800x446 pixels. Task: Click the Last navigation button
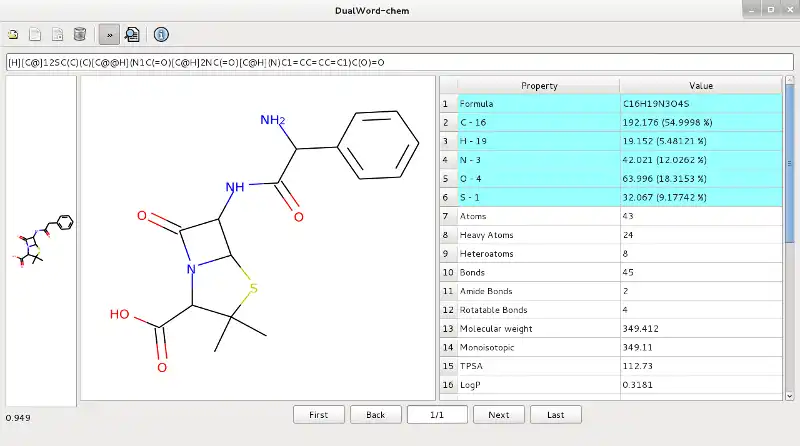coord(556,415)
